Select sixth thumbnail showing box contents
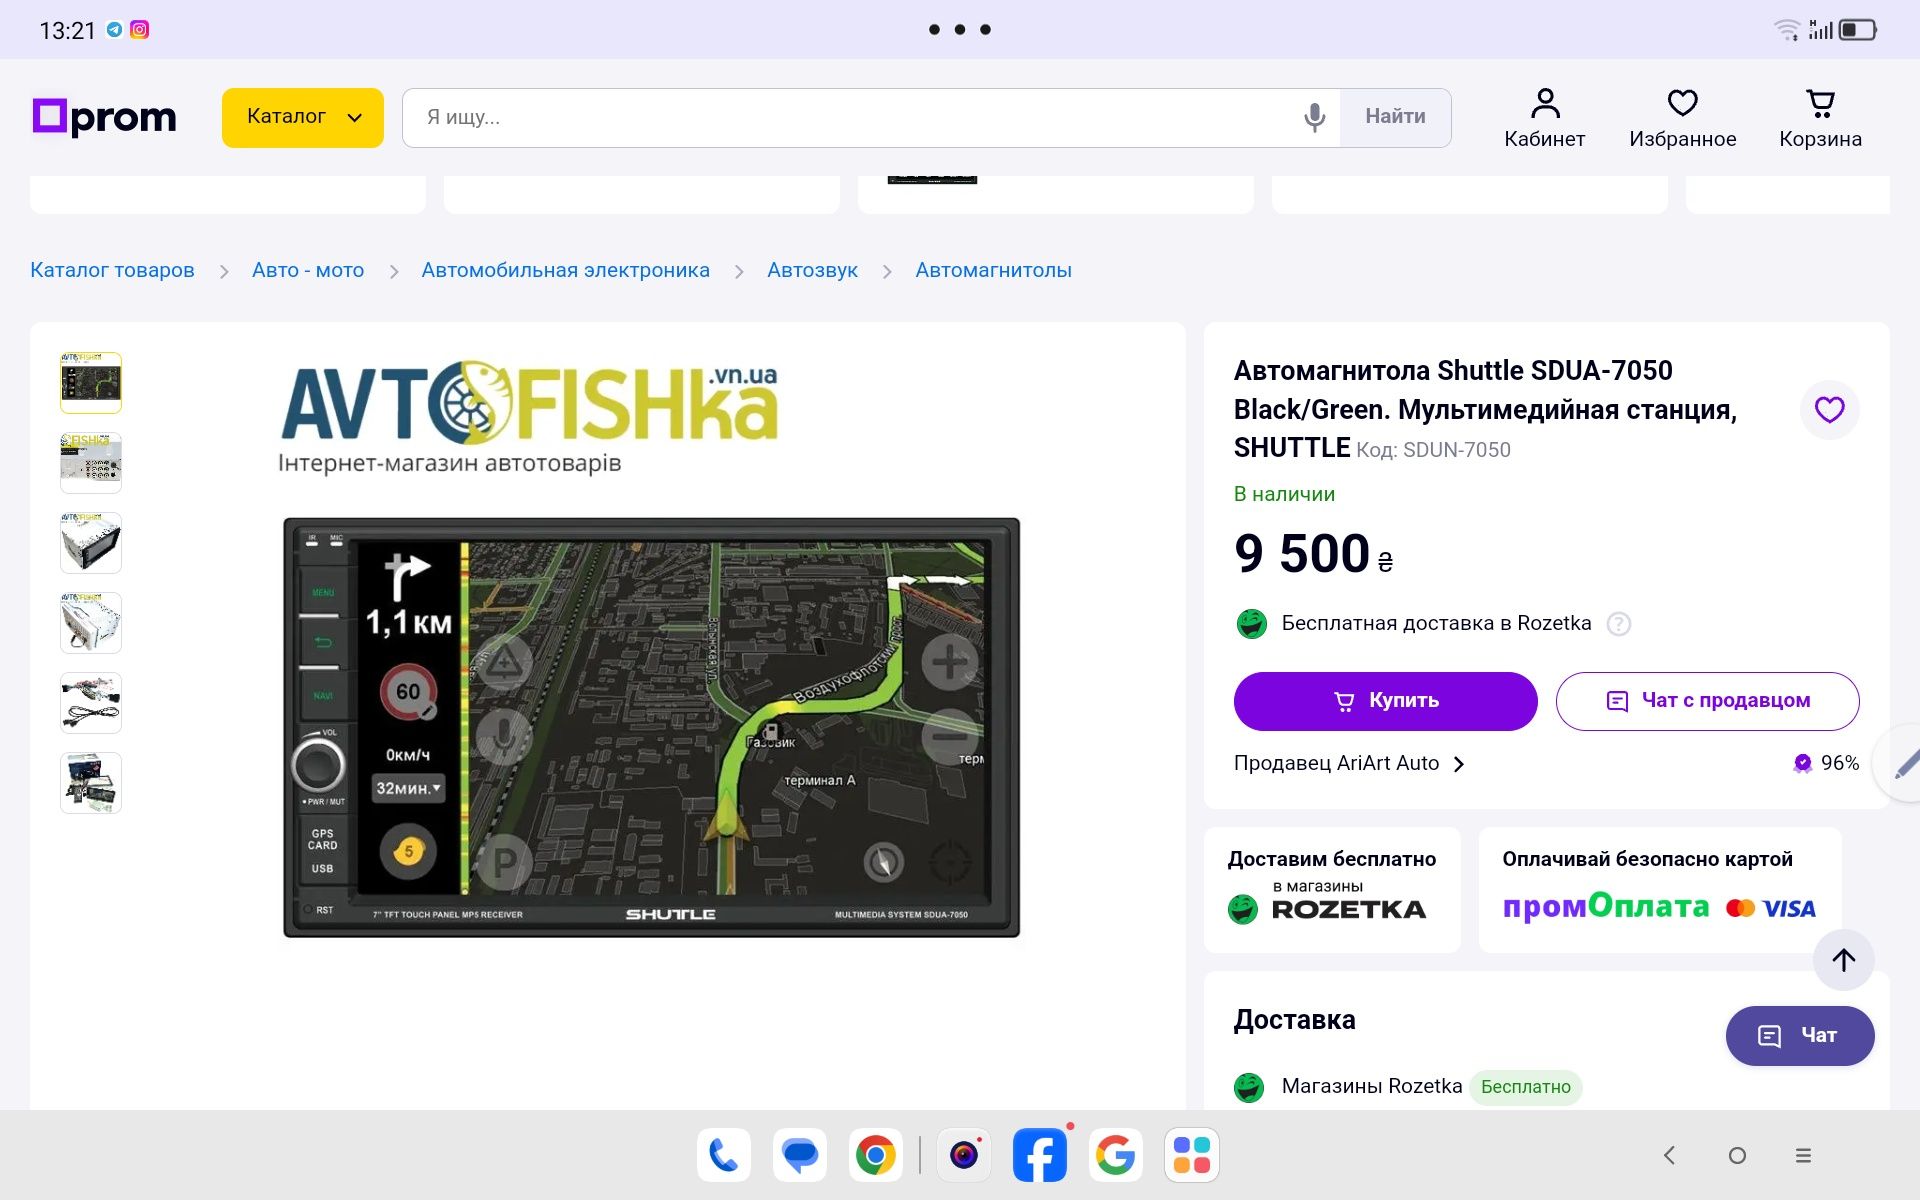Image resolution: width=1920 pixels, height=1200 pixels. coord(91,783)
